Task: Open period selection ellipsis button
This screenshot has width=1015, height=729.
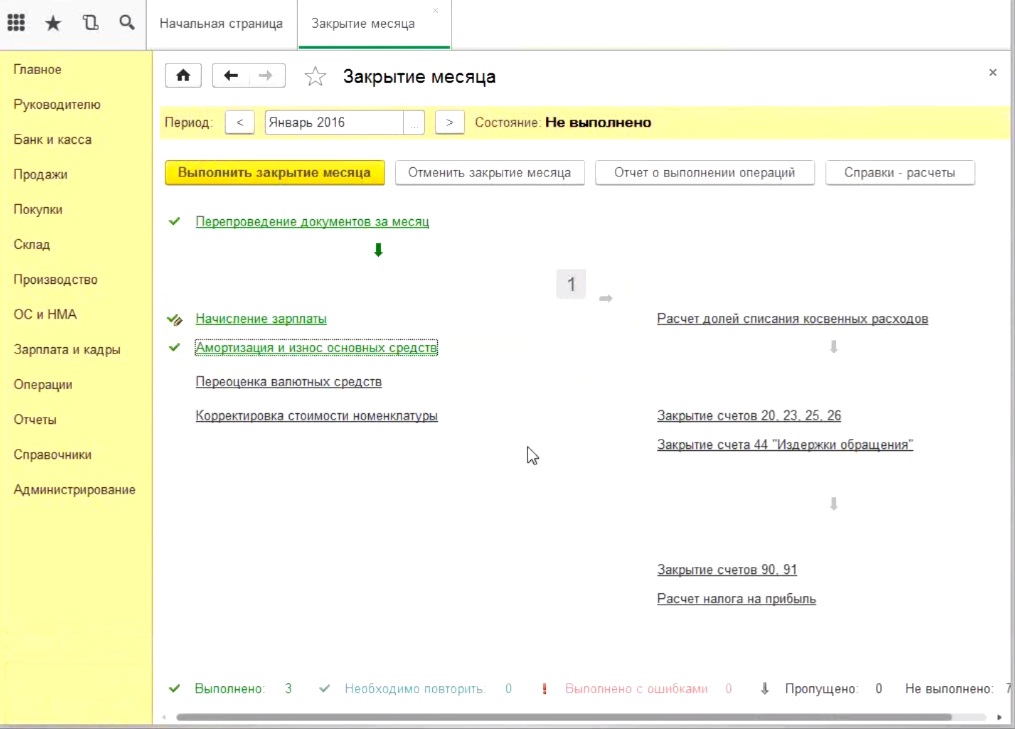Action: [x=414, y=122]
